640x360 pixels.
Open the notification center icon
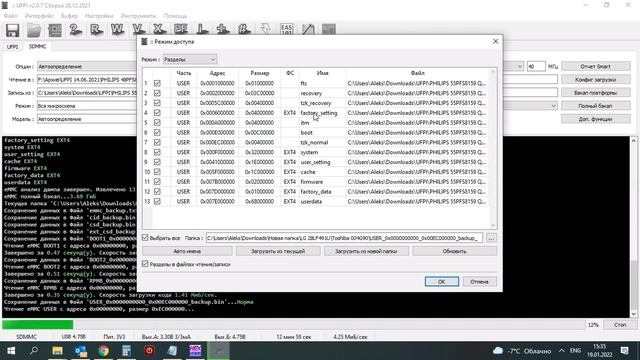[x=624, y=351]
